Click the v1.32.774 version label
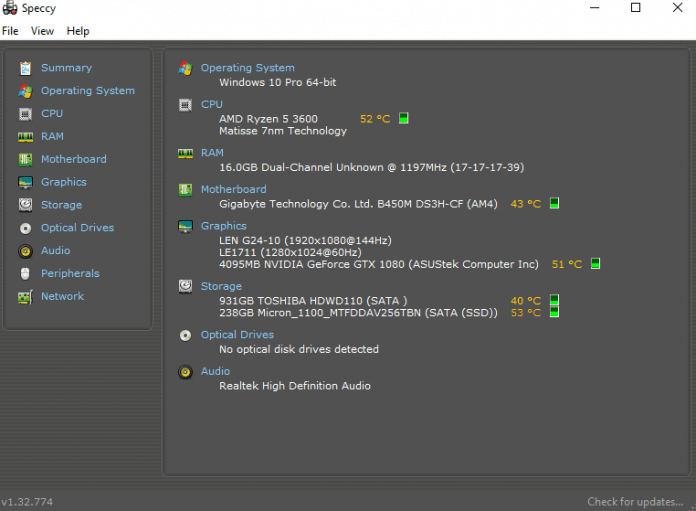 tap(27, 502)
